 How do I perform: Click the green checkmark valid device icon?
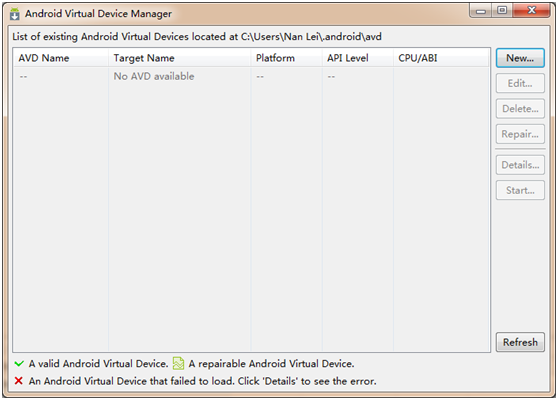point(19,363)
